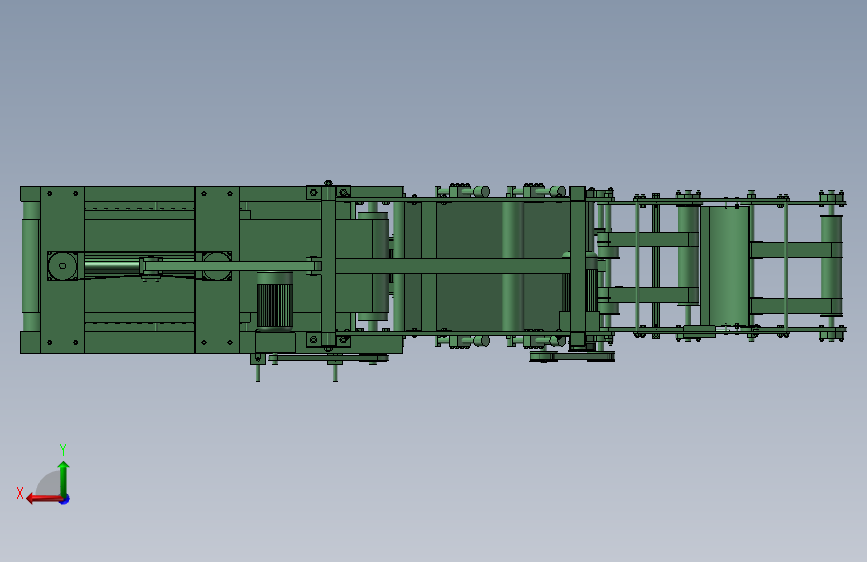This screenshot has width=867, height=562.
Task: Select the finned electric motor on the model
Action: [x=274, y=301]
